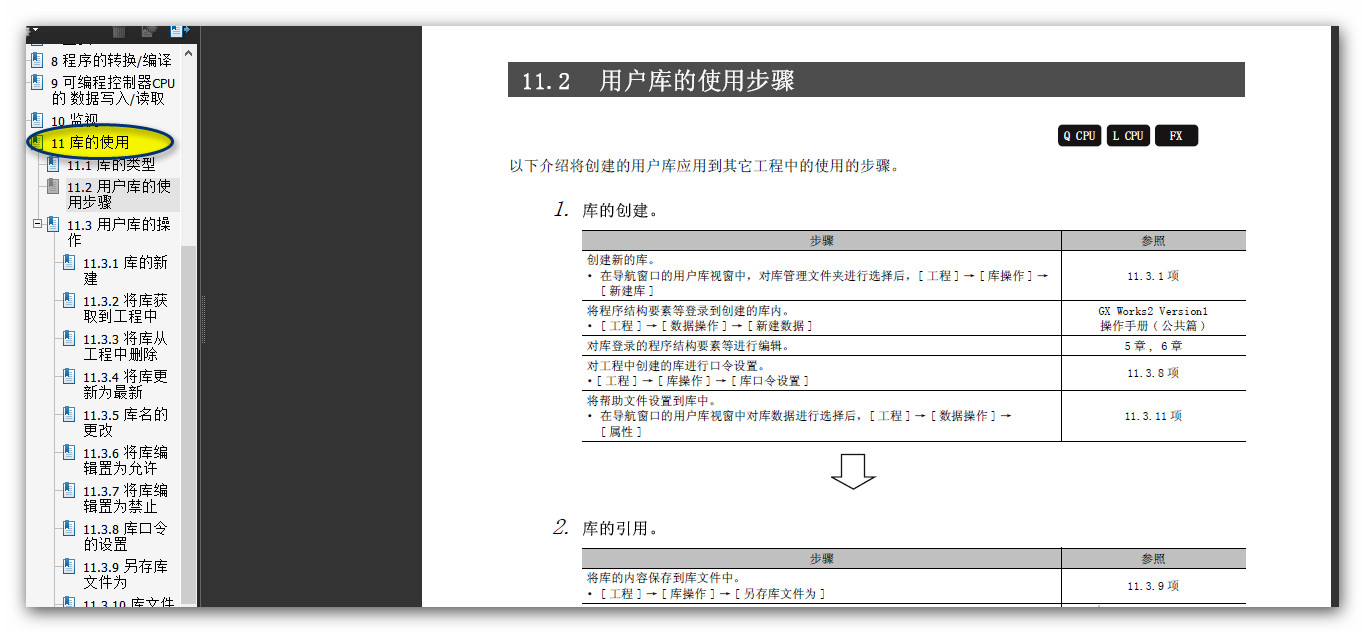Open the bookmarks panel options dropdown arrow
Image resolution: width=1365 pixels, height=633 pixels.
coord(35,31)
